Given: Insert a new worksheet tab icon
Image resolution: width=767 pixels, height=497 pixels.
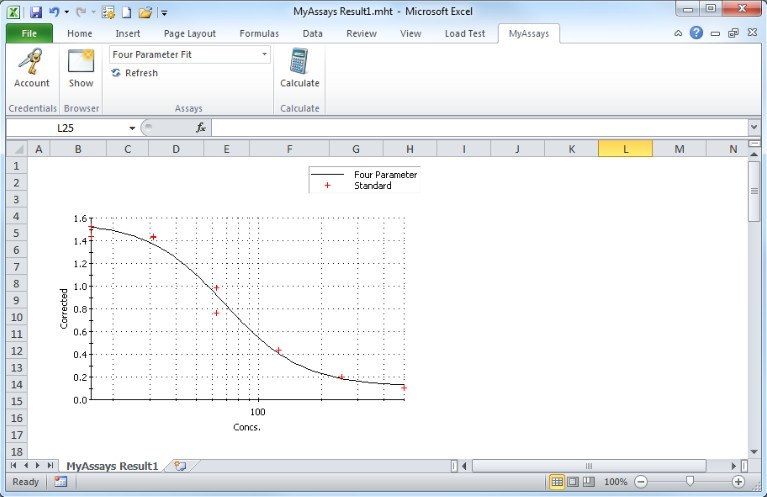Looking at the screenshot, I should click(x=180, y=466).
